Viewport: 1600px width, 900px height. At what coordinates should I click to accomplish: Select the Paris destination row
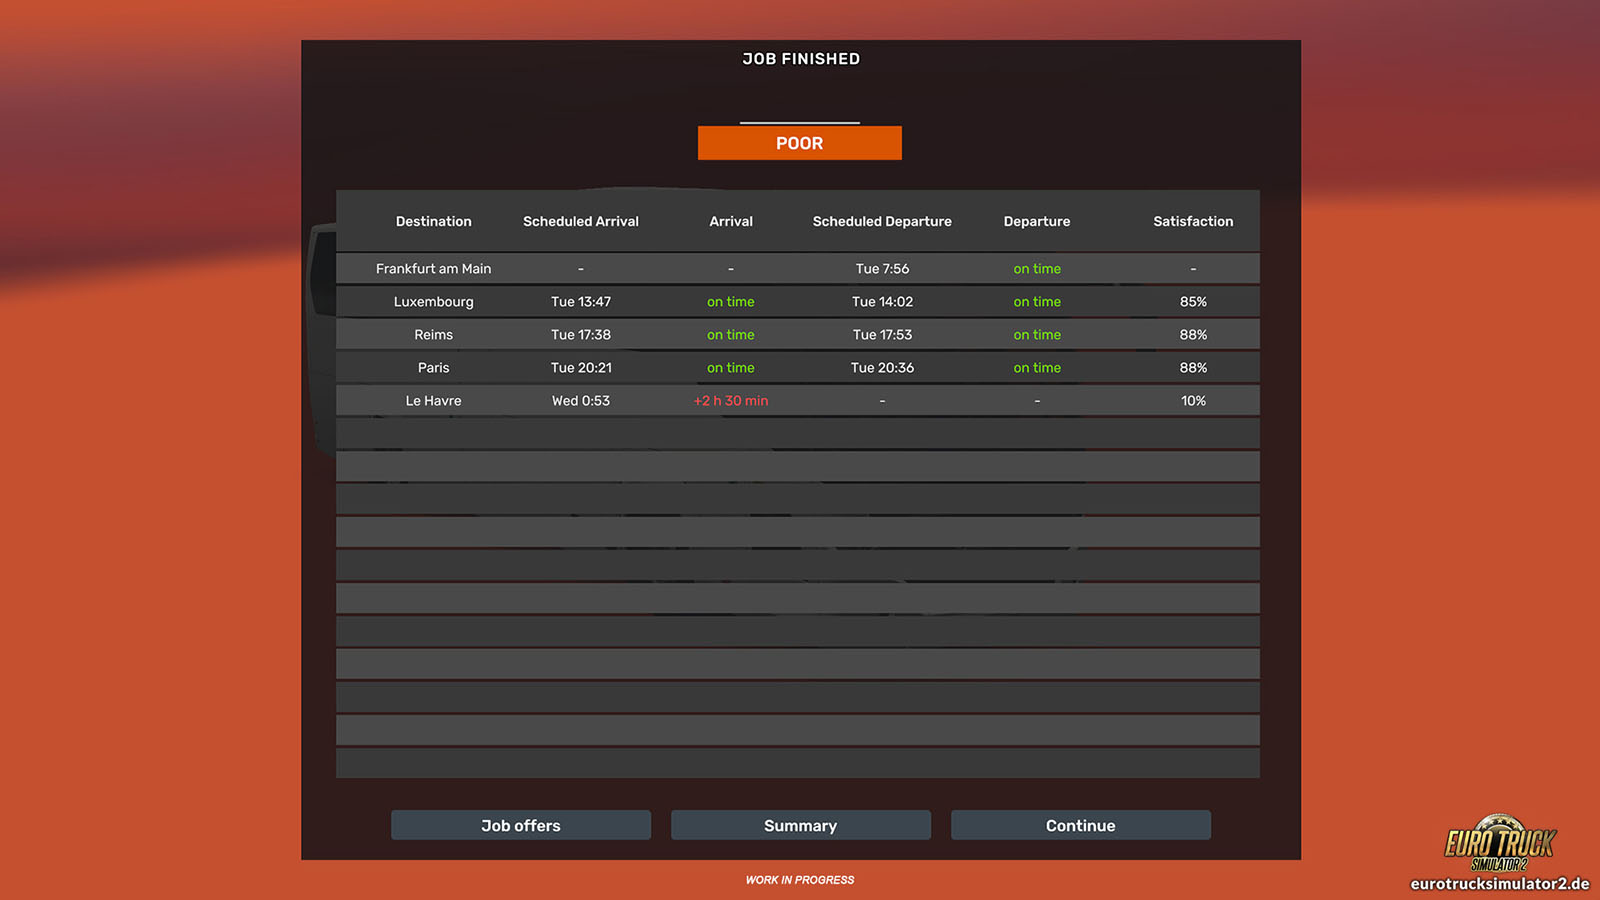pos(433,367)
